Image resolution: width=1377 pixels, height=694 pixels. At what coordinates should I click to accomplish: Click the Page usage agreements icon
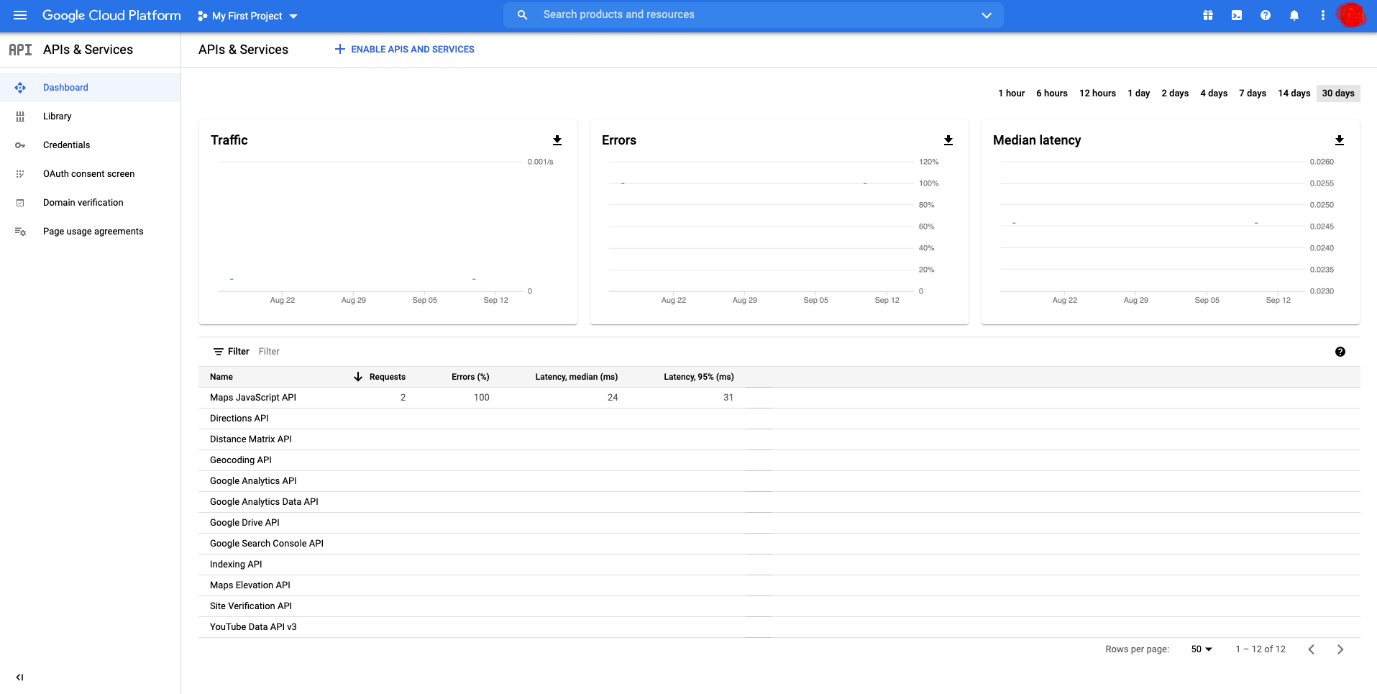coord(20,232)
